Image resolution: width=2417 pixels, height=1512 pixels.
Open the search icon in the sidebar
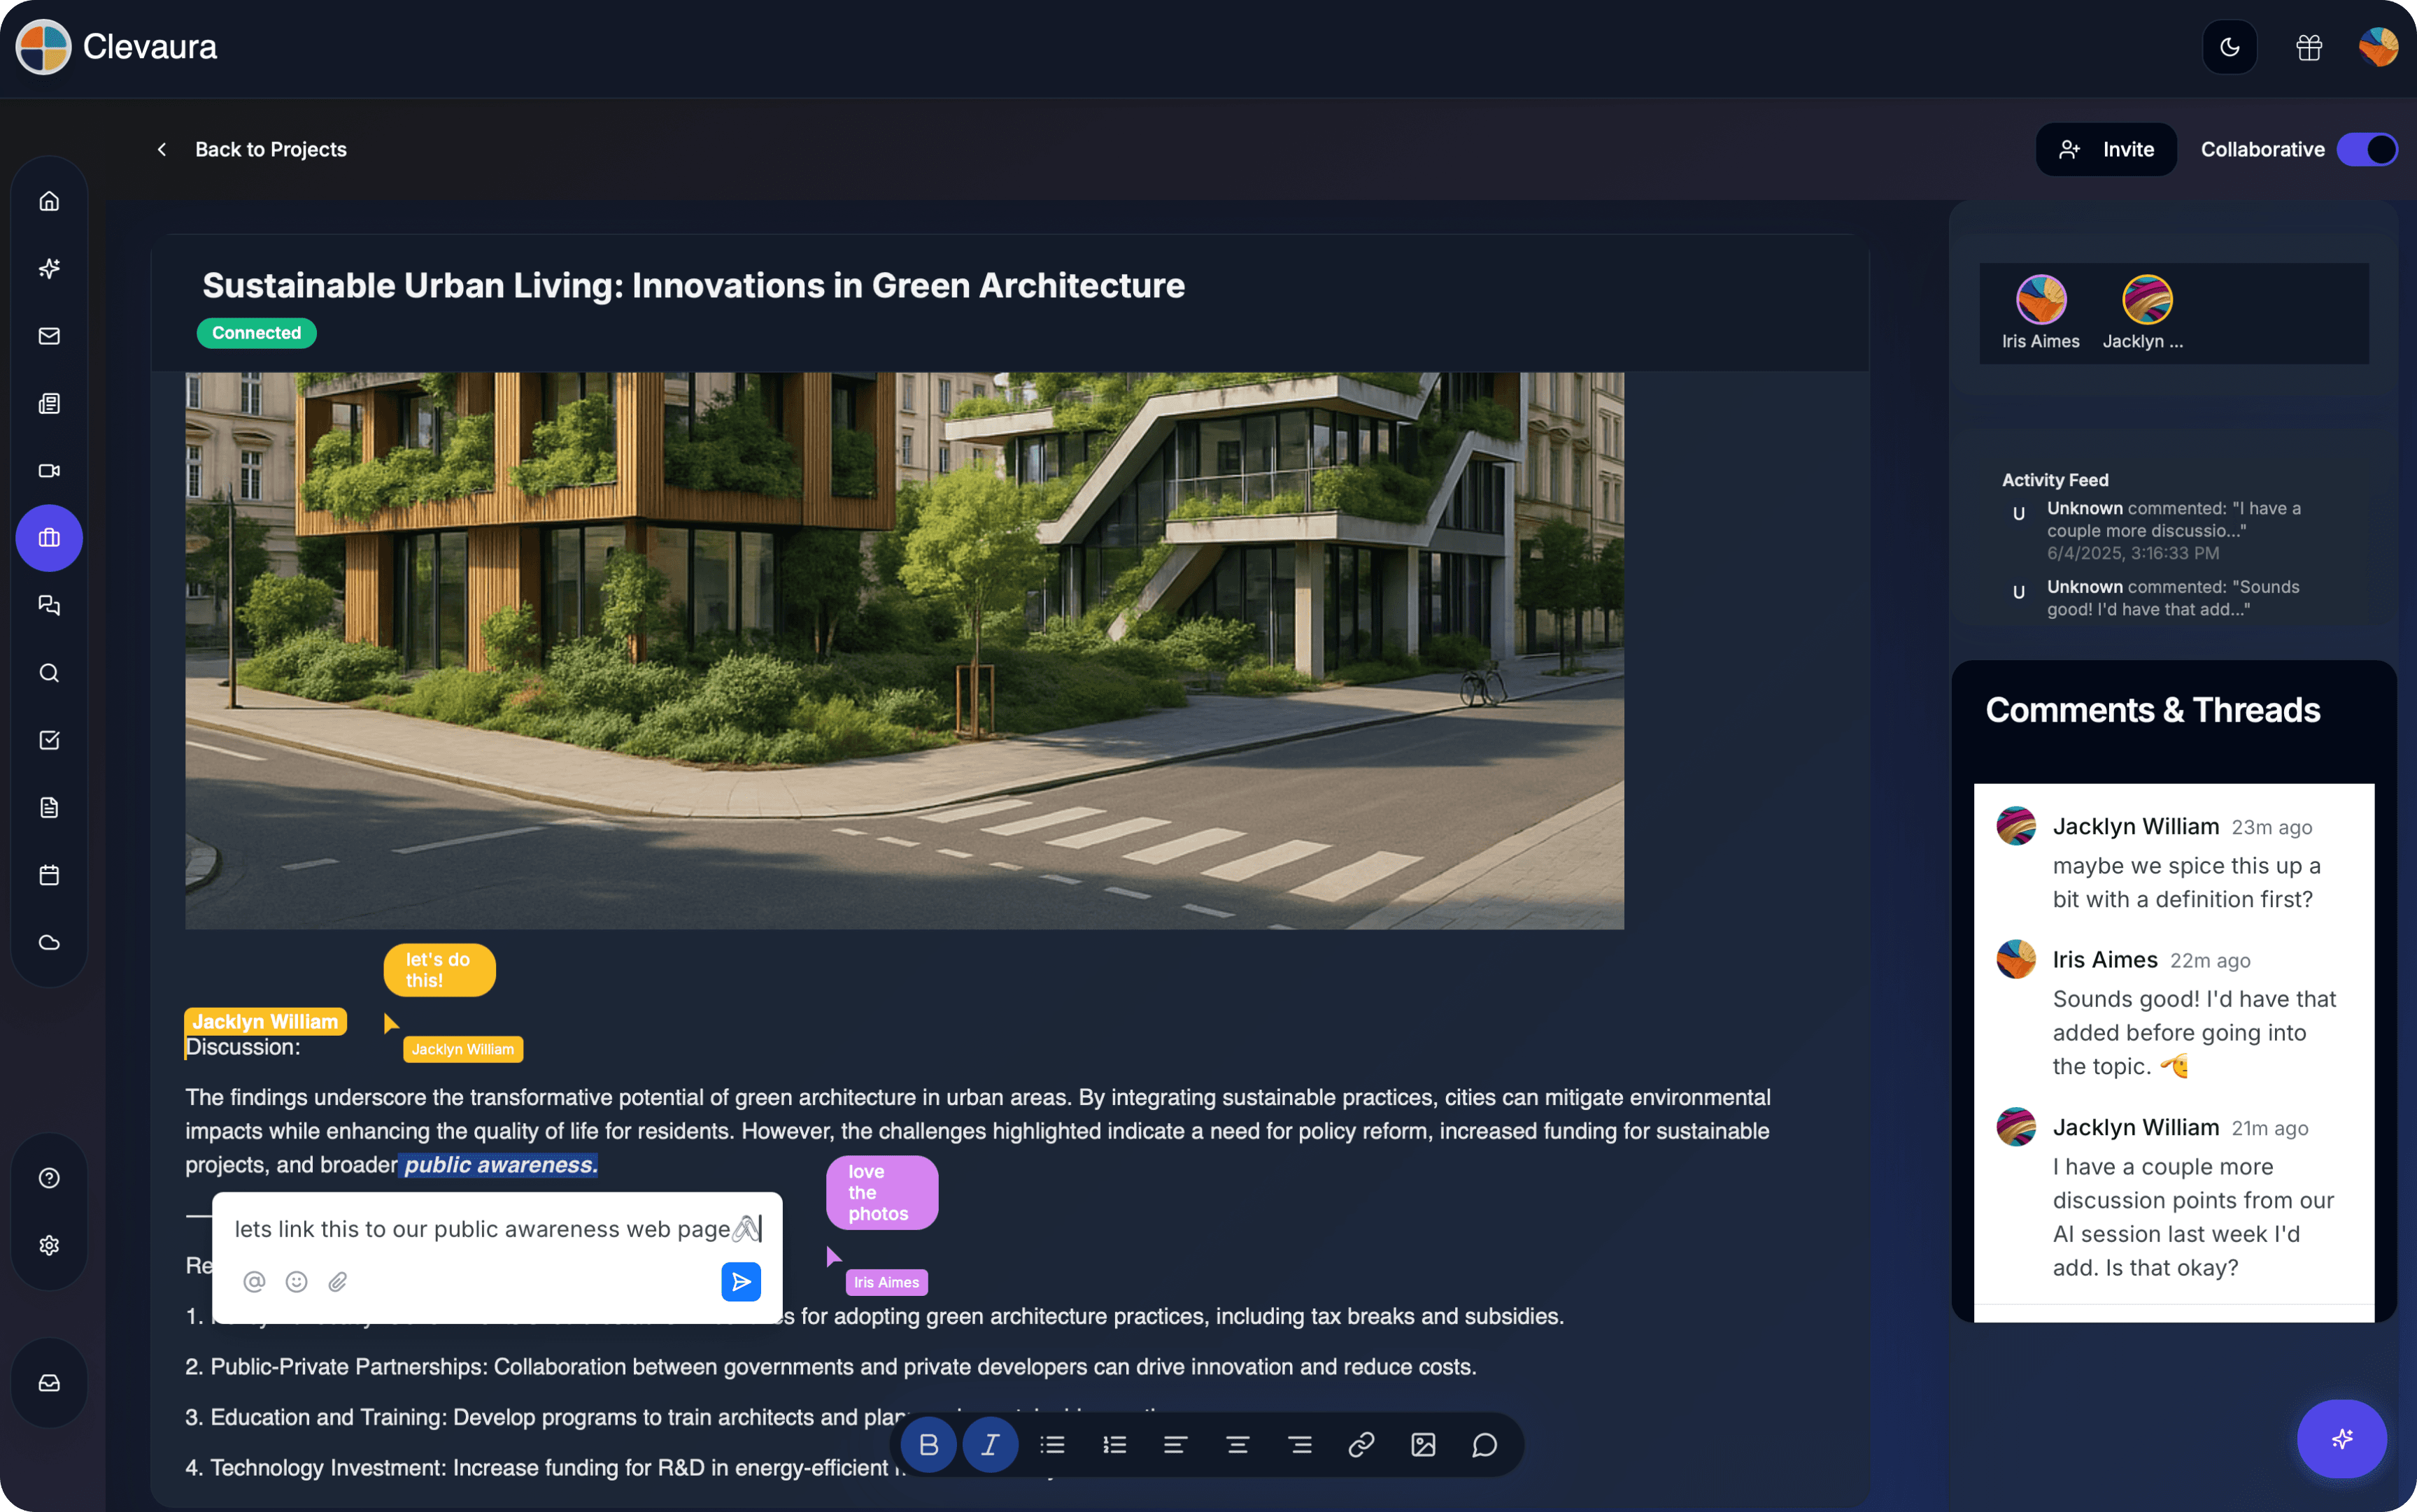pos(48,673)
